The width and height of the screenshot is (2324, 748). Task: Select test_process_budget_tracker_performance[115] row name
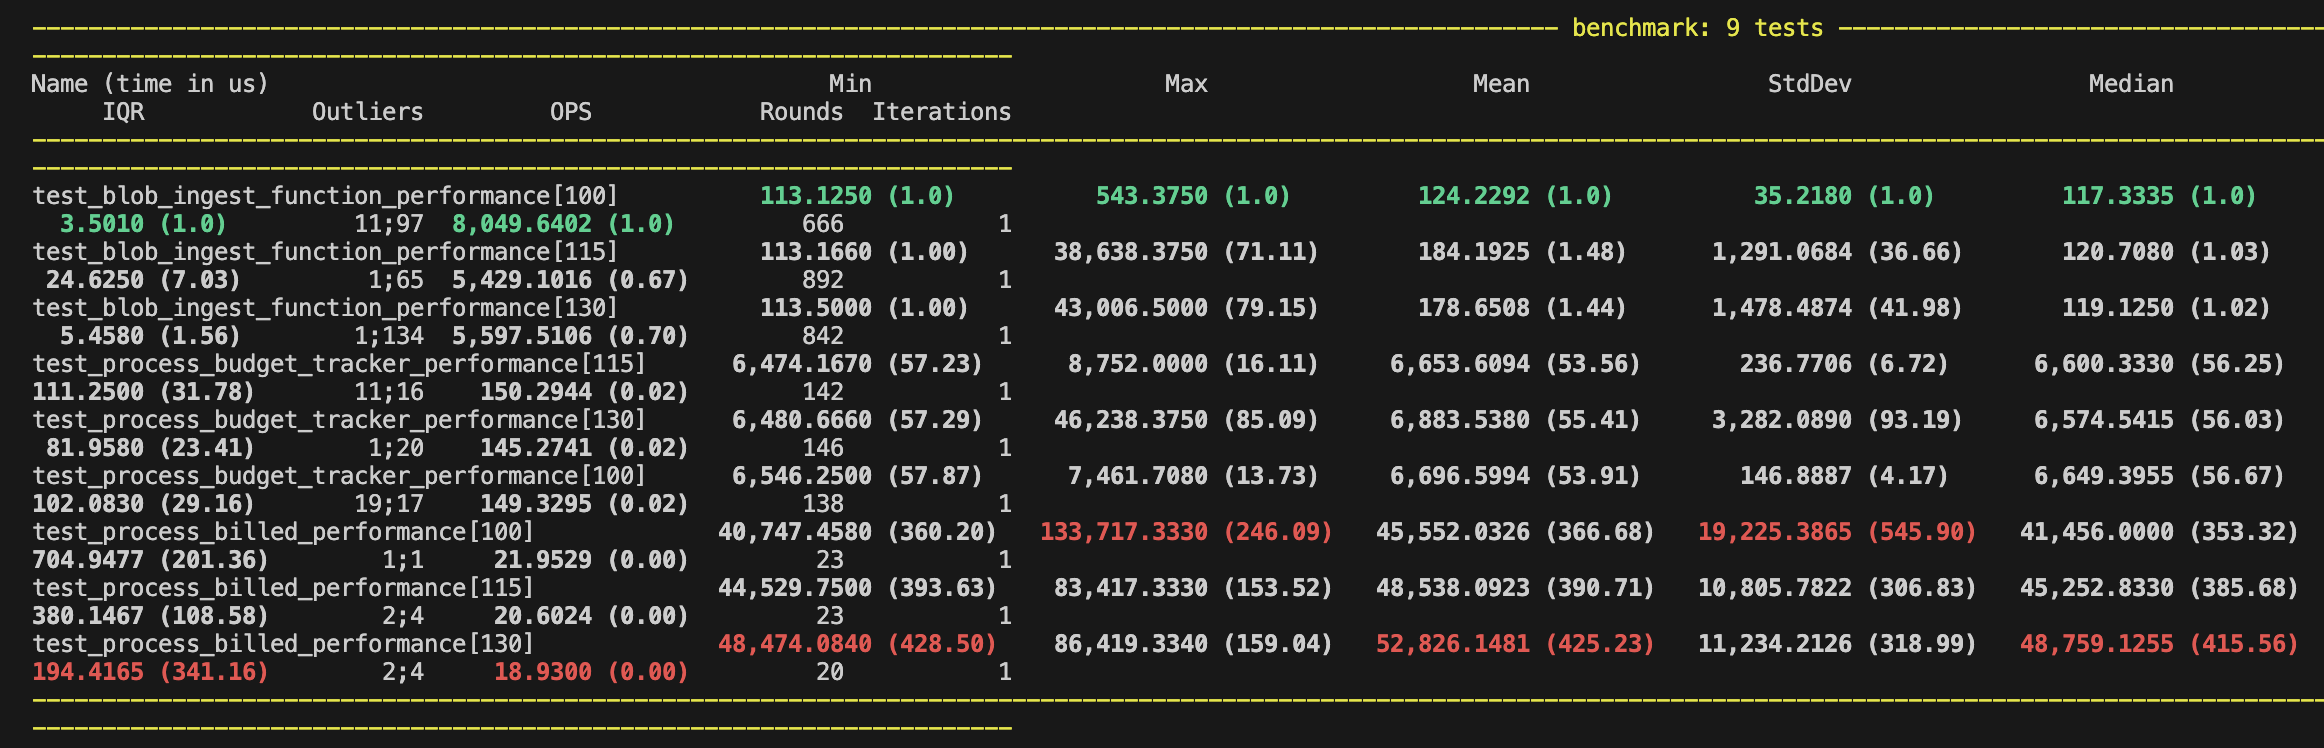[x=339, y=364]
